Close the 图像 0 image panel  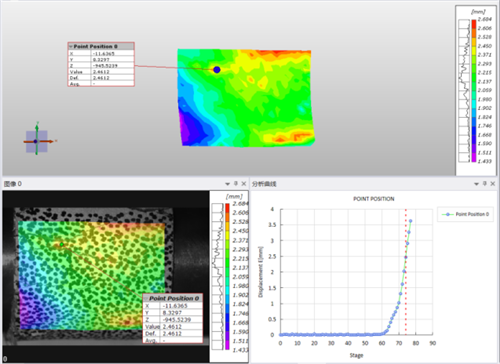(244, 184)
